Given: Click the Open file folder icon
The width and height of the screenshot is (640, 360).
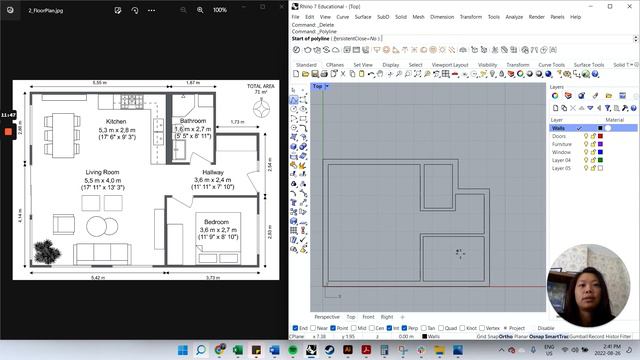Looking at the screenshot, I should coord(305,74).
